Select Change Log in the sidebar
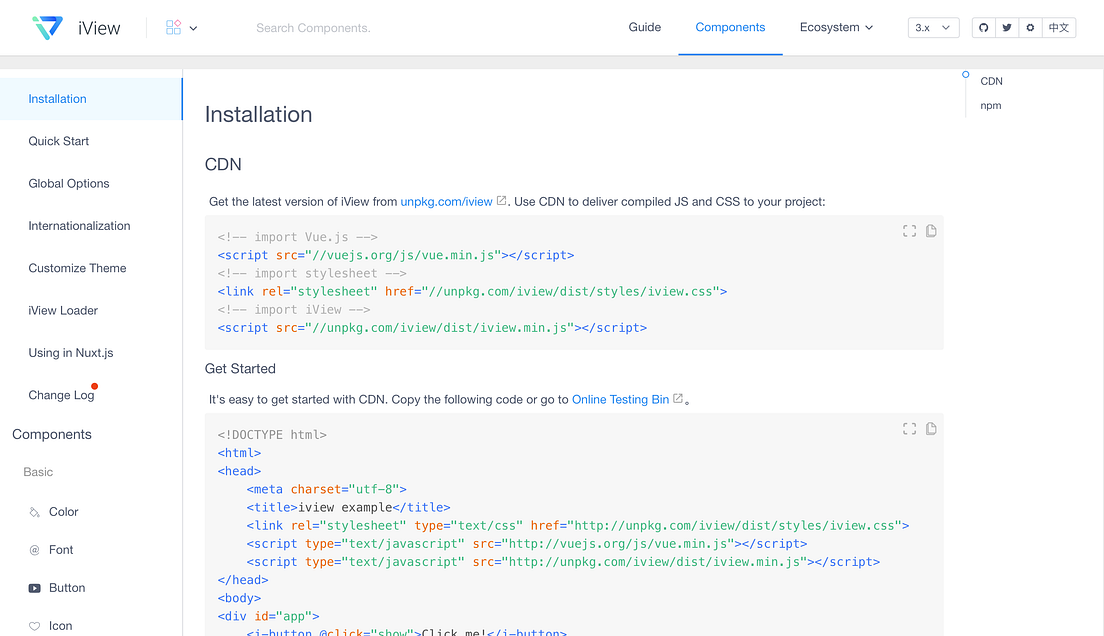The image size is (1104, 636). 62,394
